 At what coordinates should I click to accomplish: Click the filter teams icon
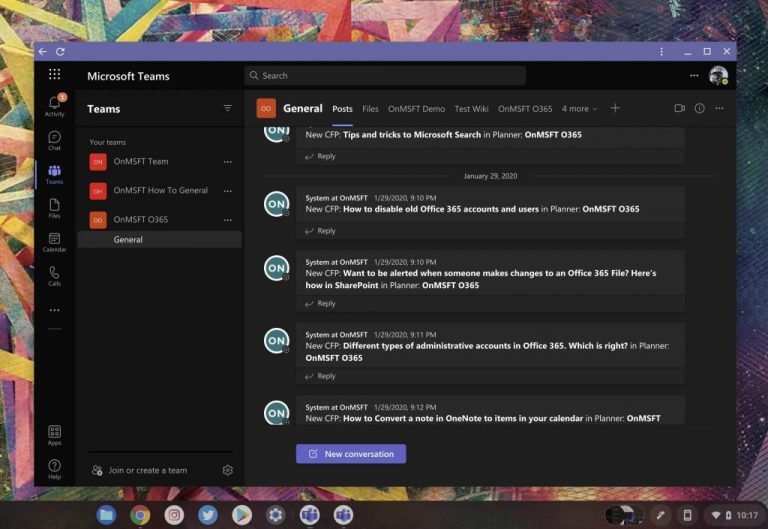tap(228, 108)
